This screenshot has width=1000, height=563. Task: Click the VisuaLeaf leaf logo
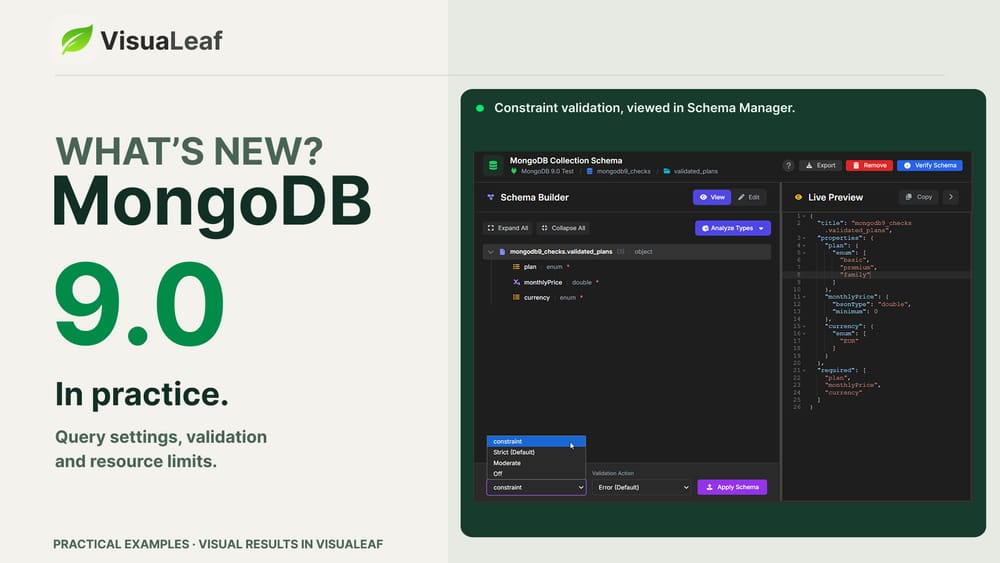[x=77, y=40]
